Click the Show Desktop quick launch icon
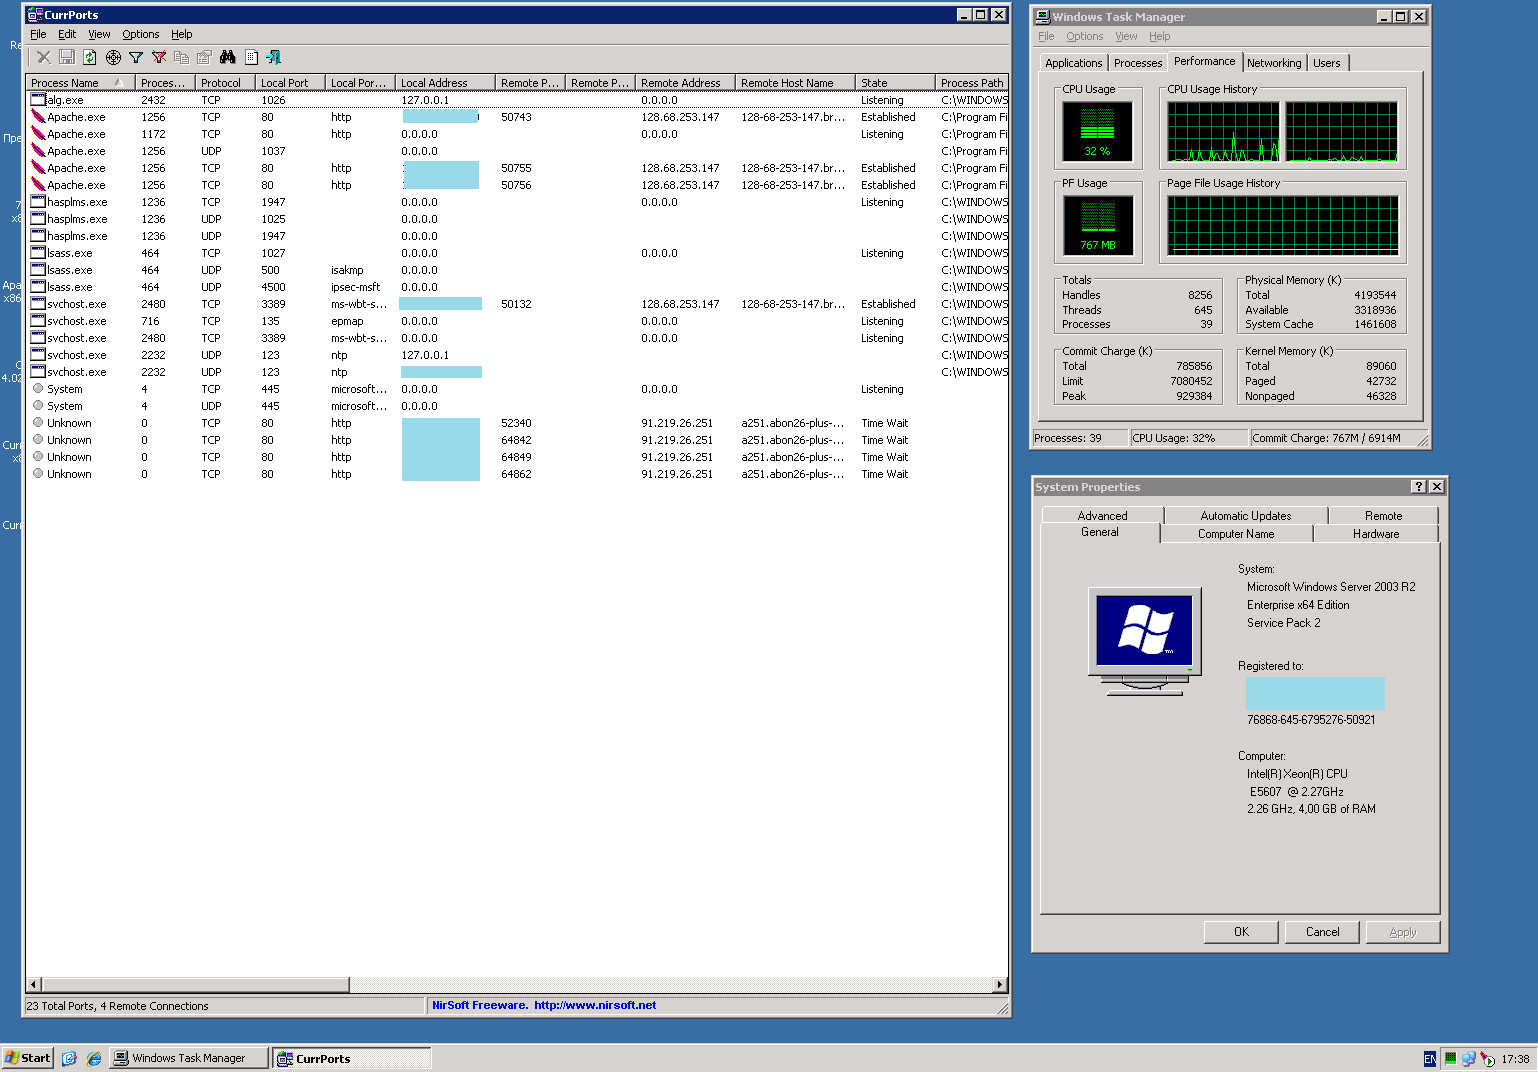The height and width of the screenshot is (1072, 1538). (69, 1058)
